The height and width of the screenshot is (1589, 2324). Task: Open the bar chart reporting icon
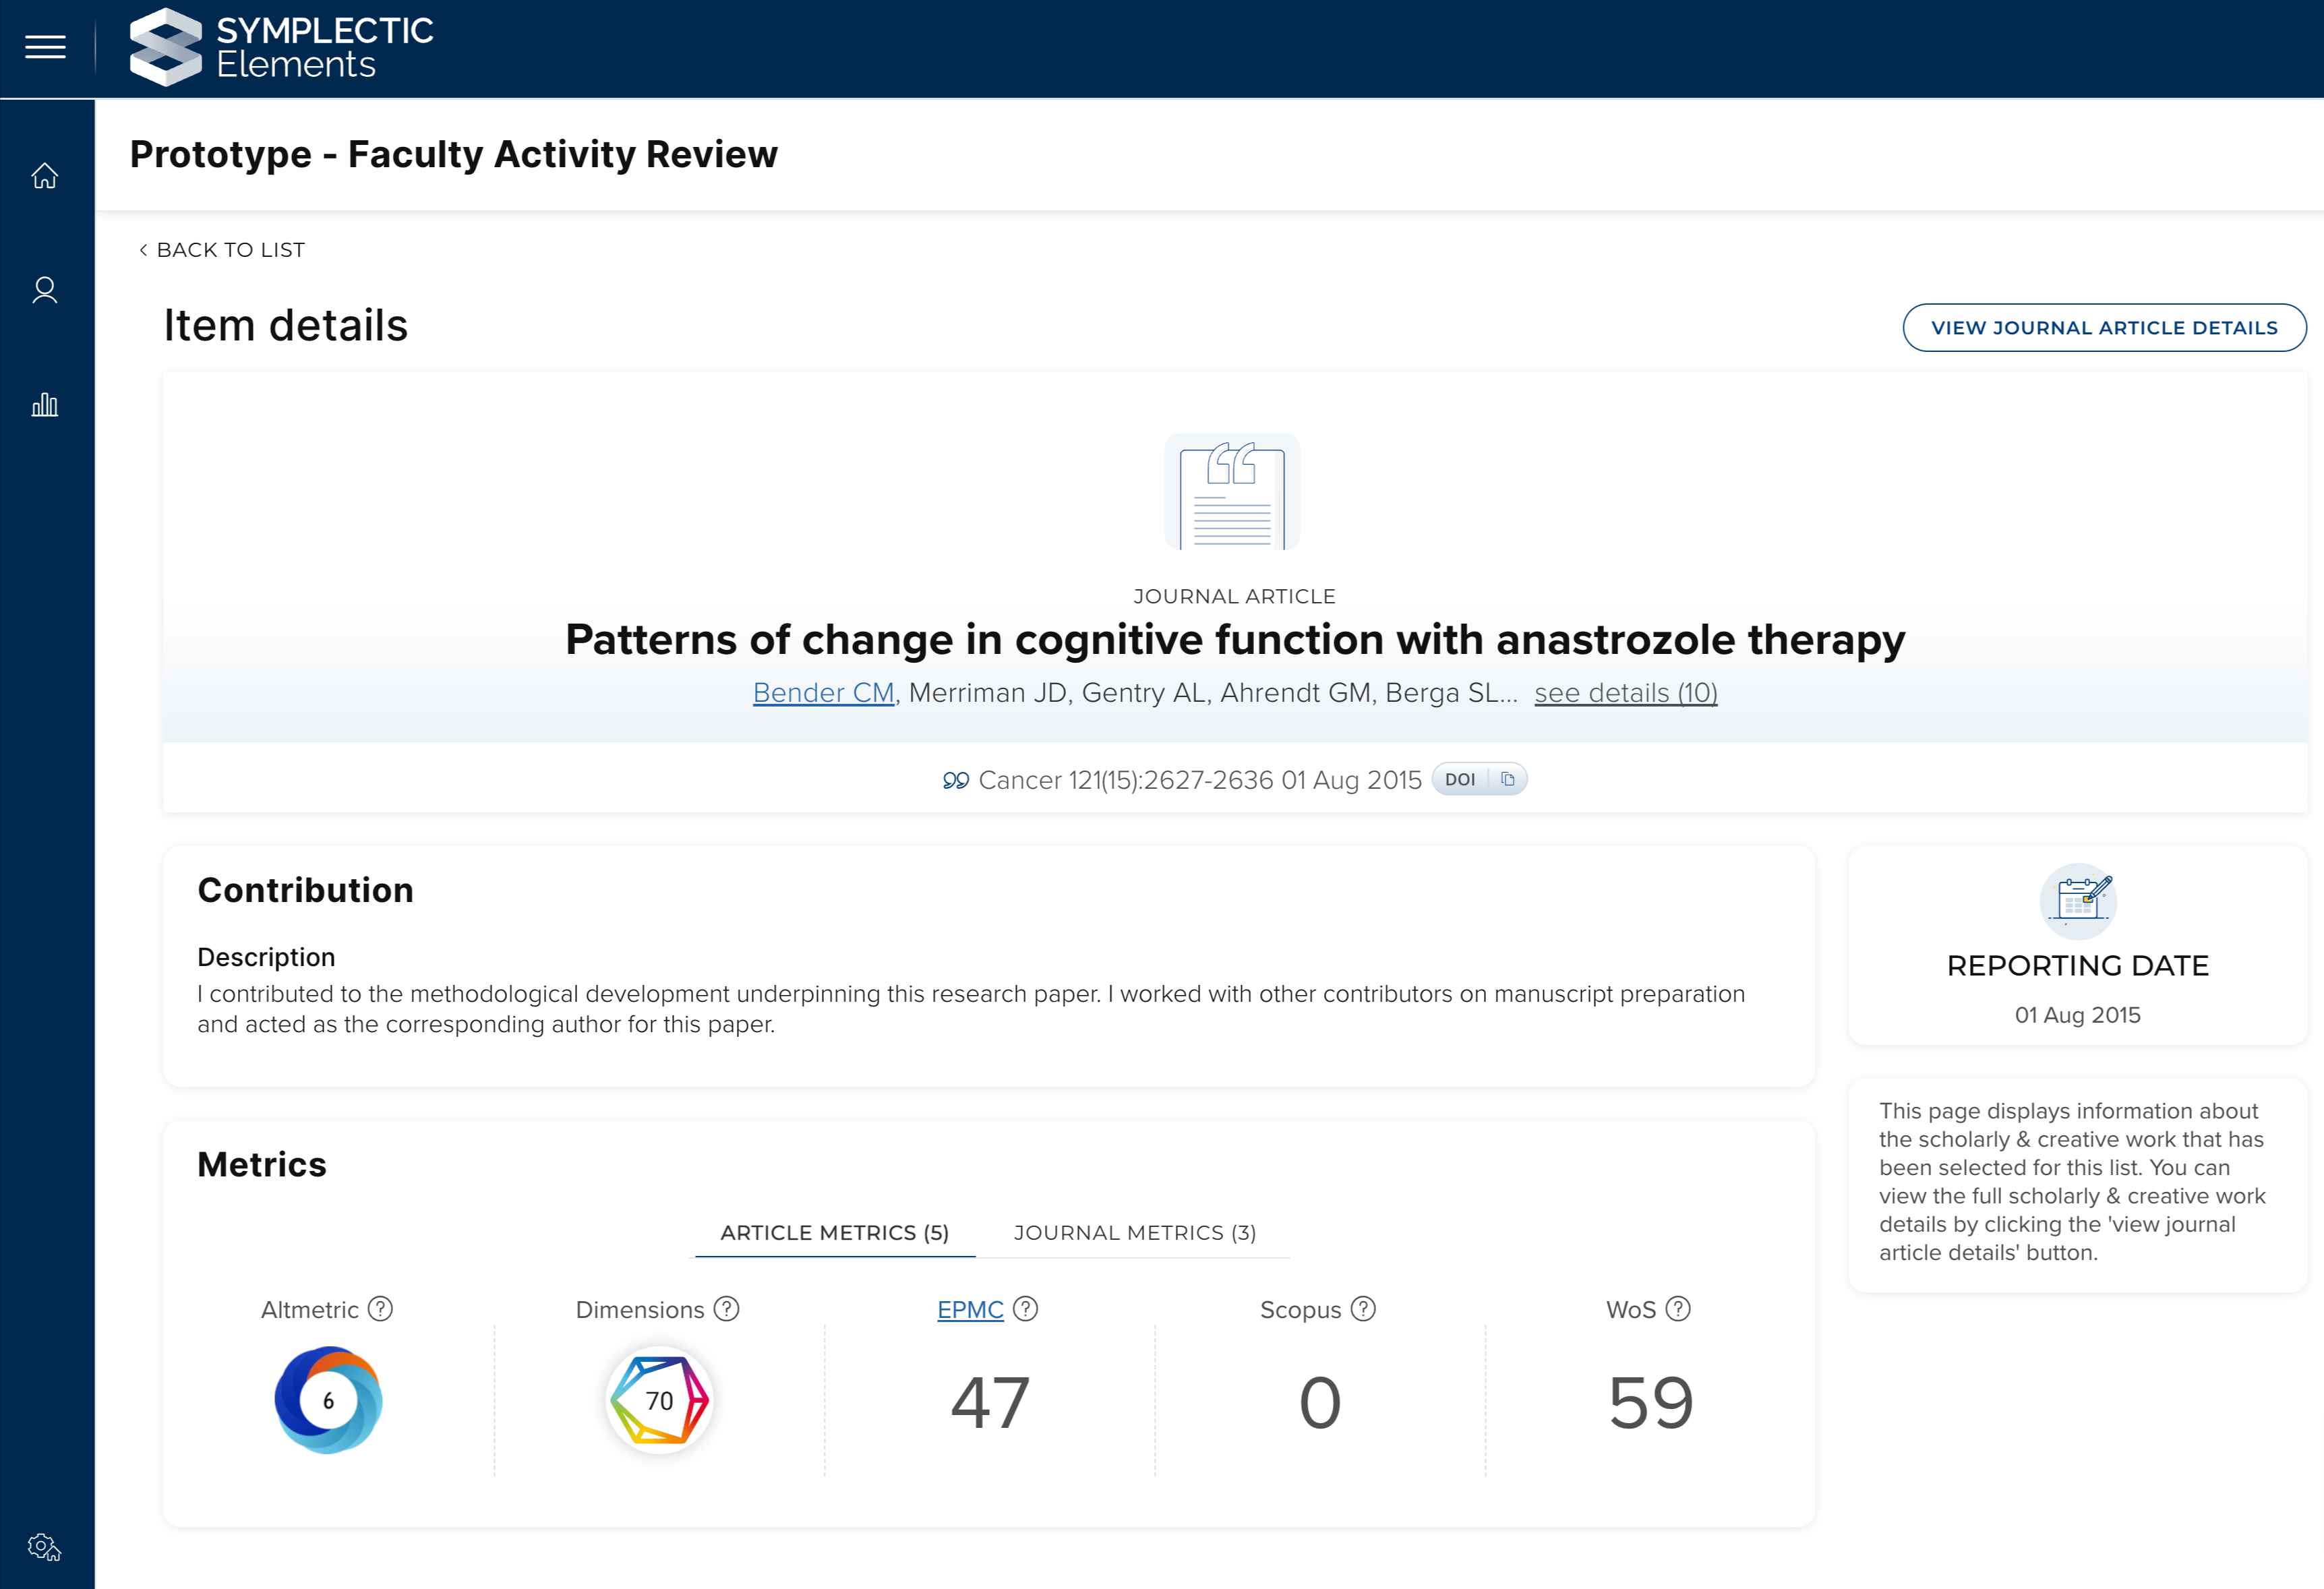tap(45, 405)
